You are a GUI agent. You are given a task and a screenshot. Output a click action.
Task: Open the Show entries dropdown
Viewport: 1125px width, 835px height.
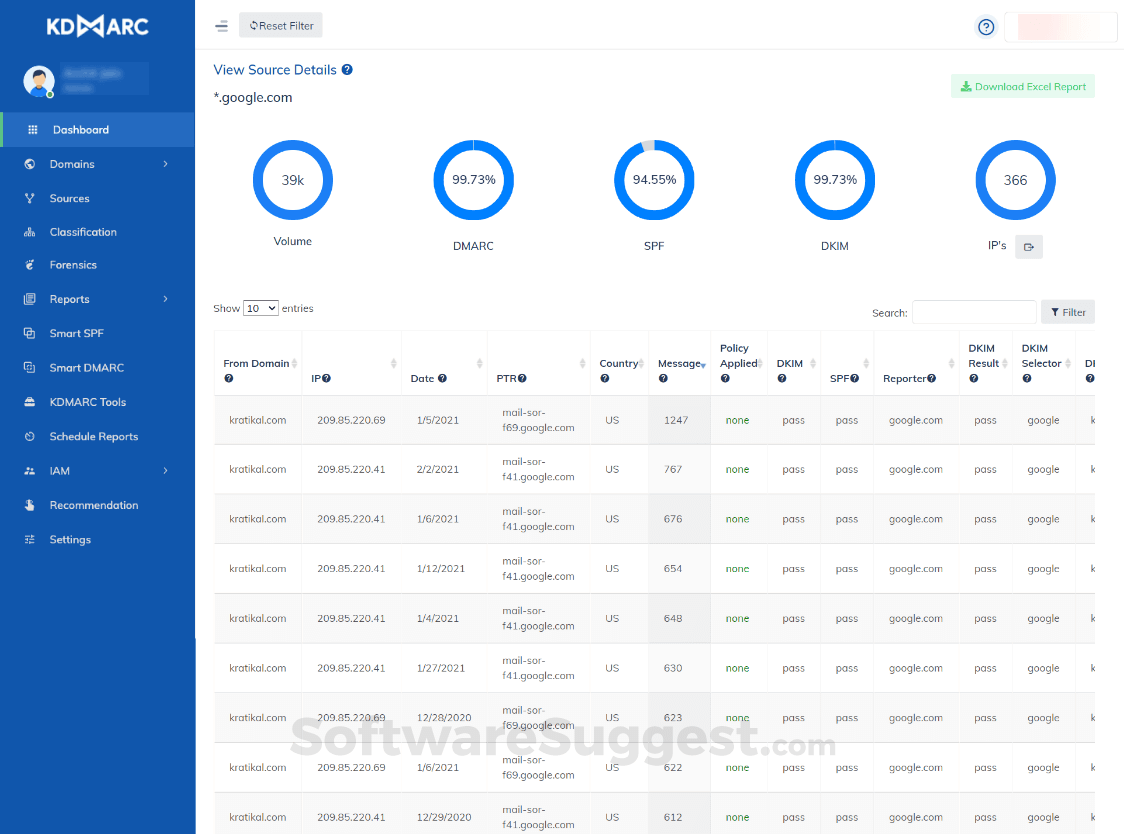point(260,308)
